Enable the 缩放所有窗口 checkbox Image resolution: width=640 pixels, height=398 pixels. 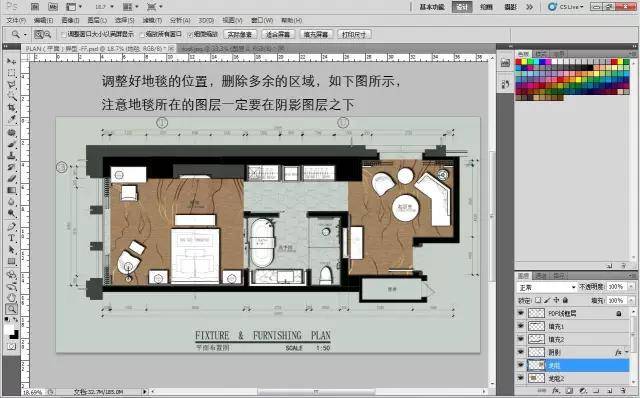click(142, 35)
